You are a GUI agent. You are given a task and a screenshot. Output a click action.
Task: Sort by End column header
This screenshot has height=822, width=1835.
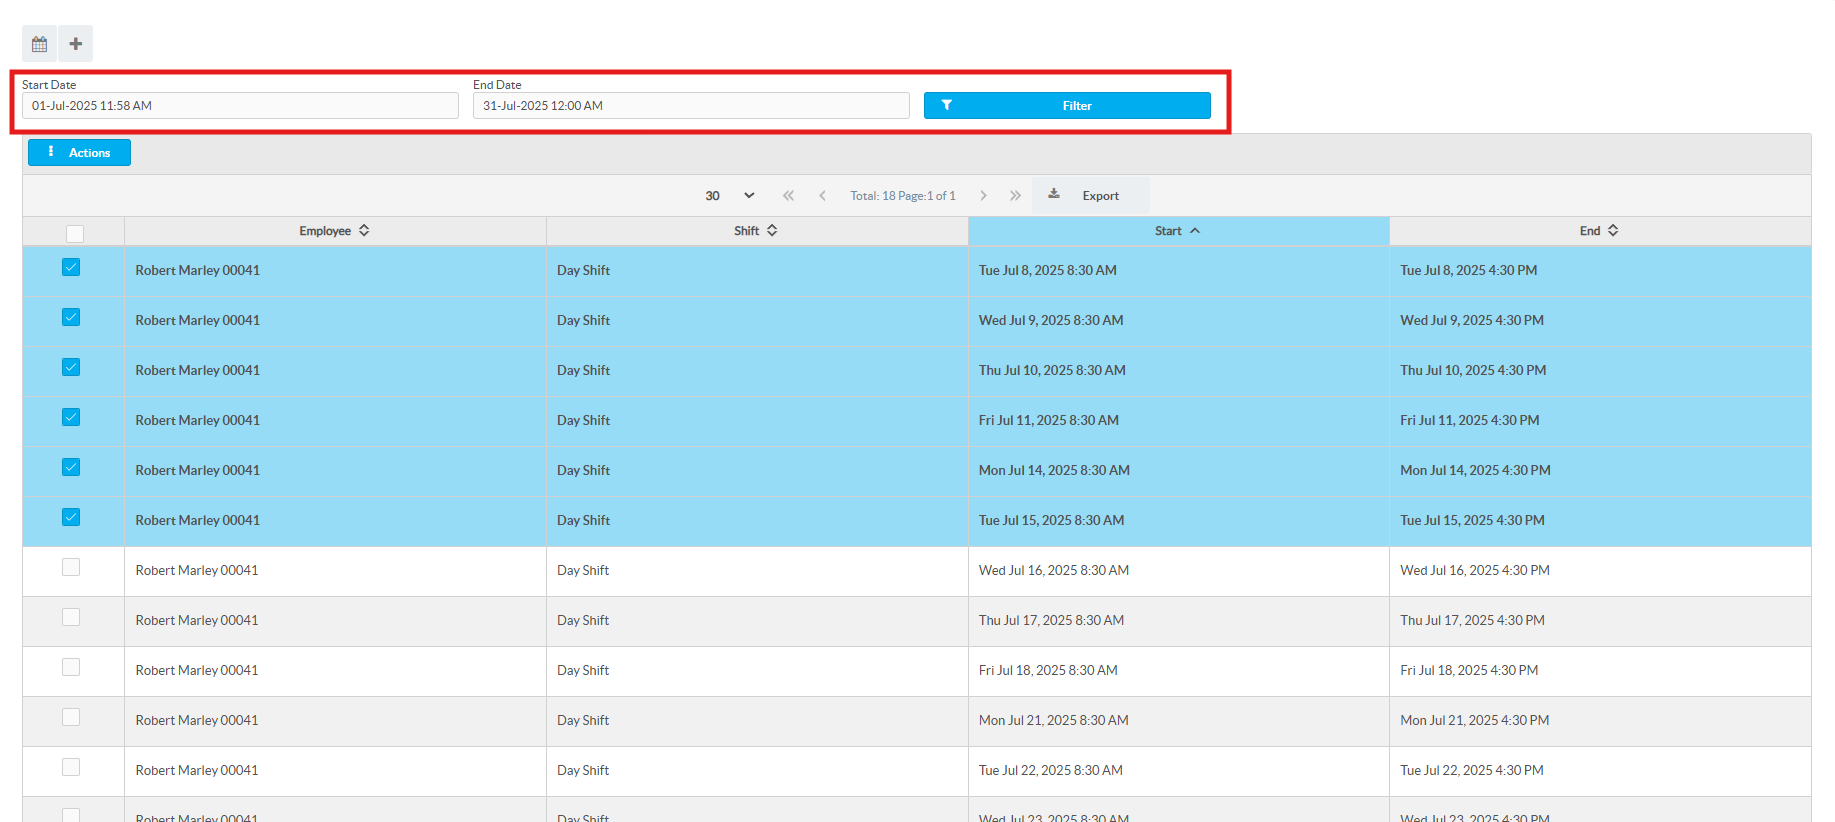(1599, 231)
